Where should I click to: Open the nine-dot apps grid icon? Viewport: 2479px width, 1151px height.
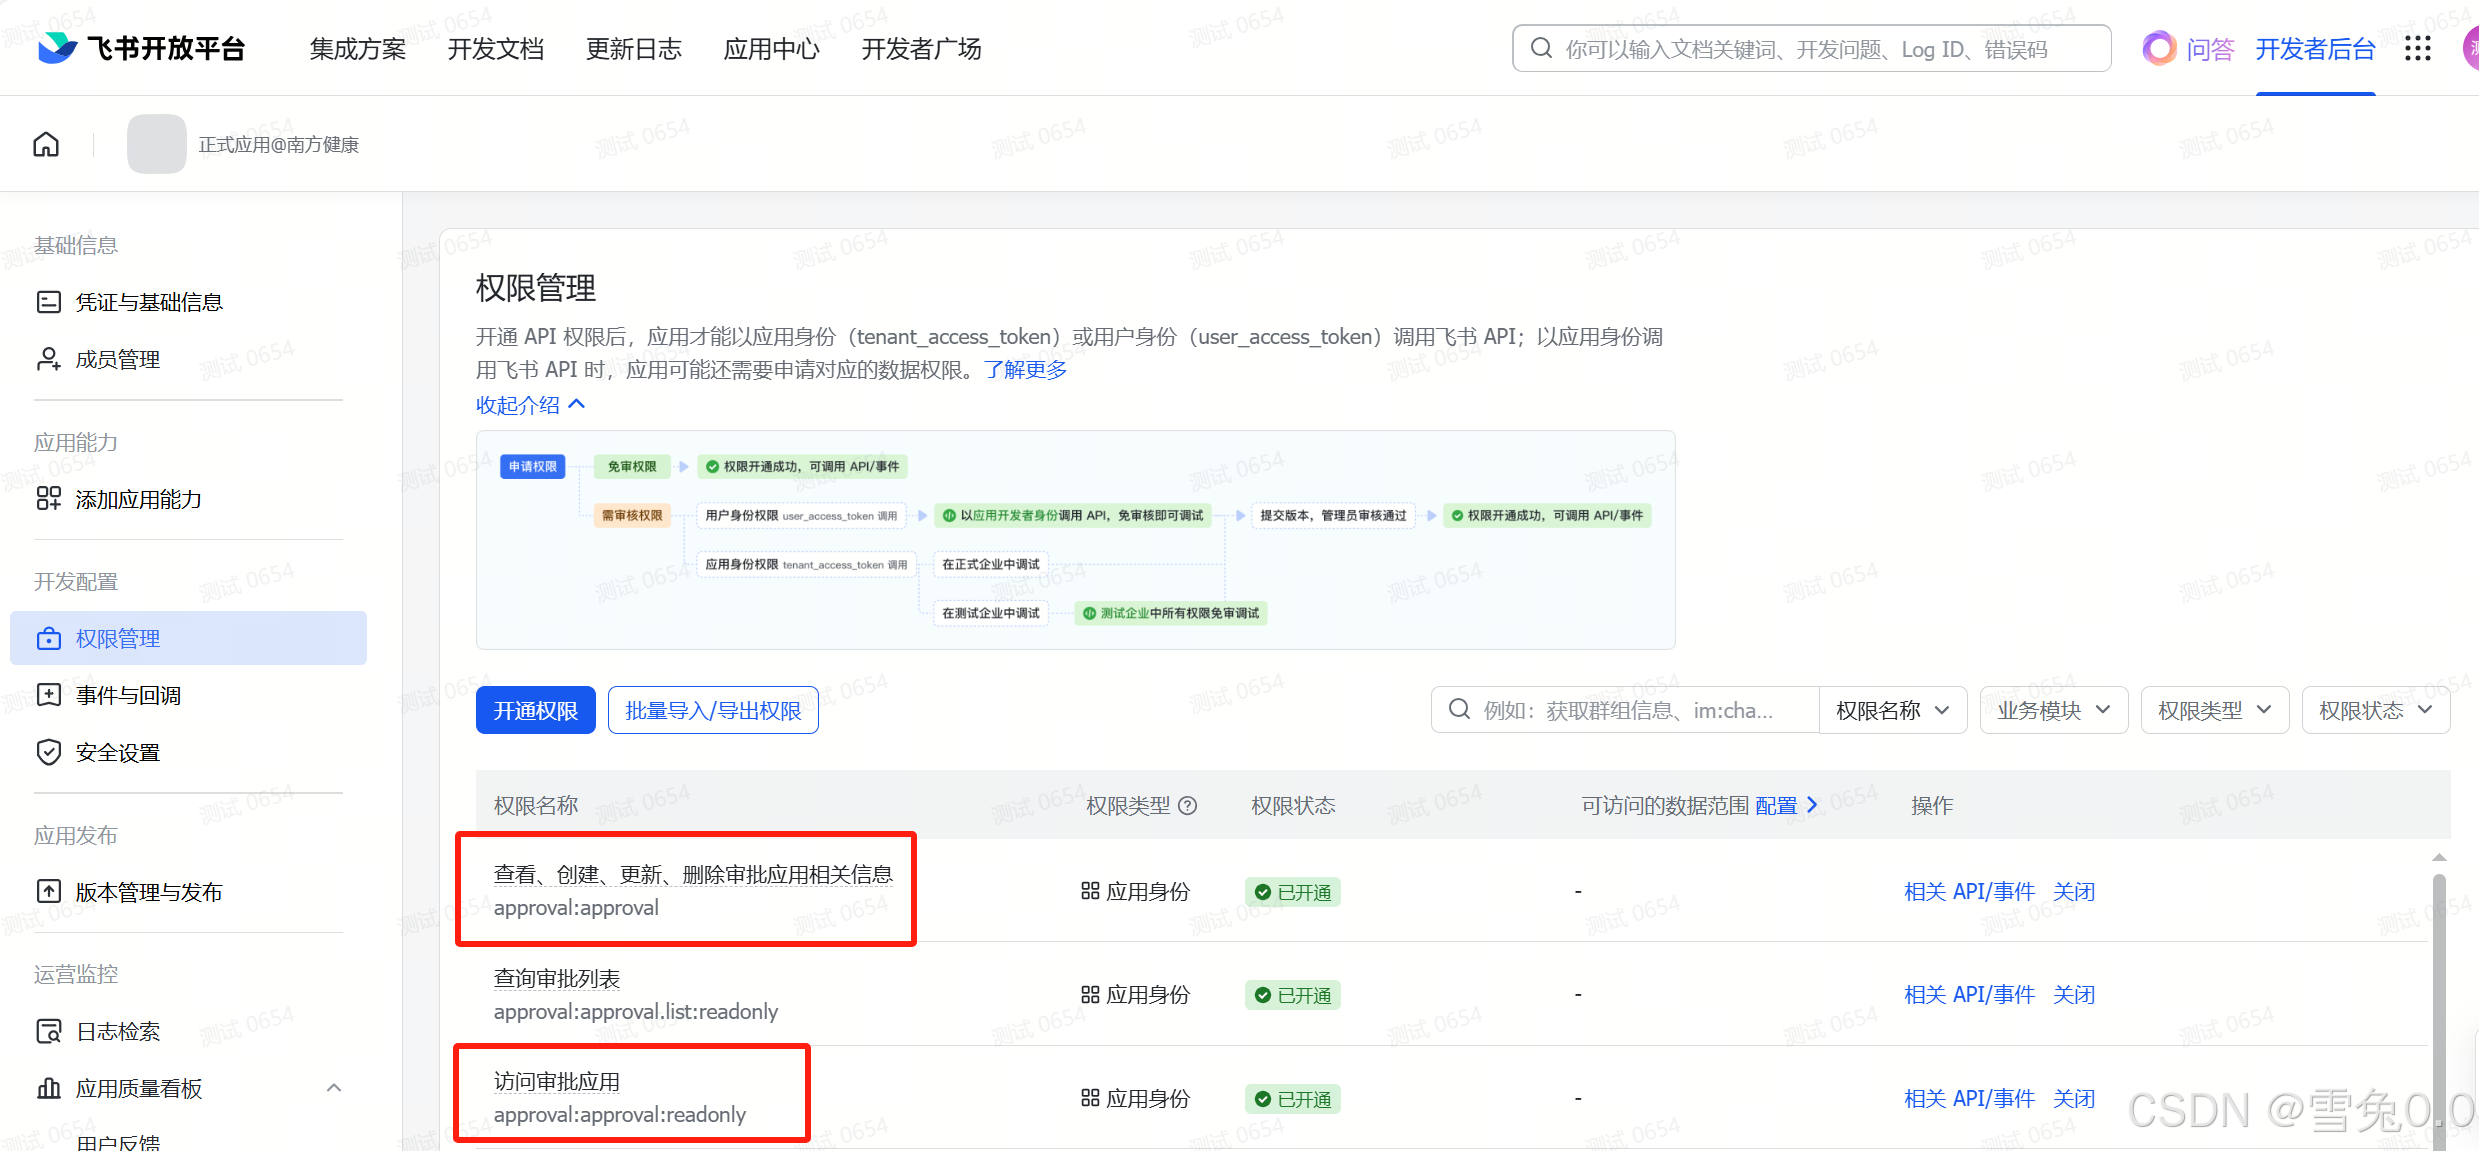pyautogui.click(x=2418, y=48)
